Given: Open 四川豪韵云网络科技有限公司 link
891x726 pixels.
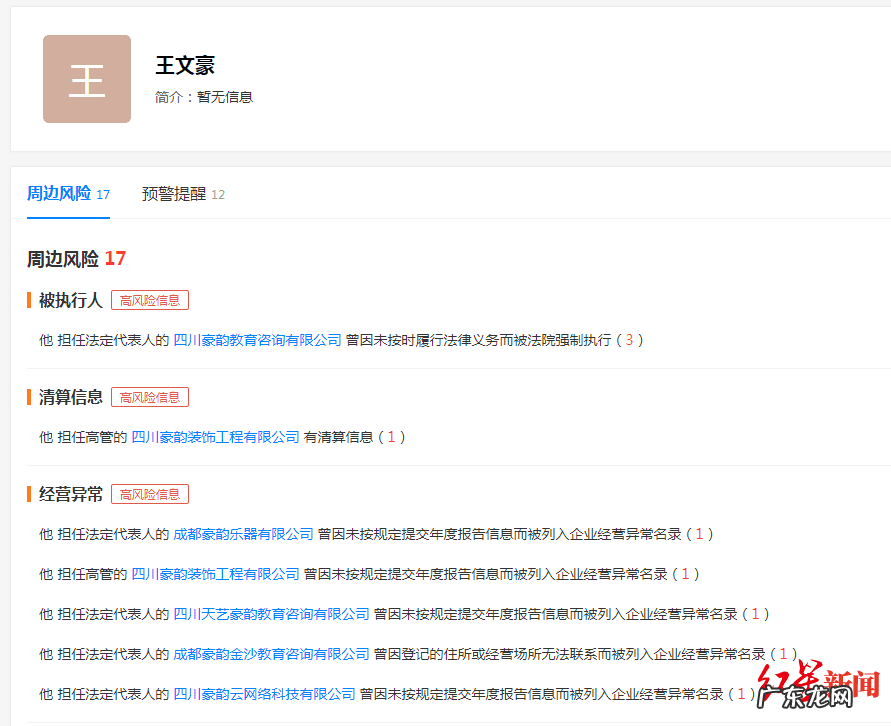Looking at the screenshot, I should [x=262, y=692].
